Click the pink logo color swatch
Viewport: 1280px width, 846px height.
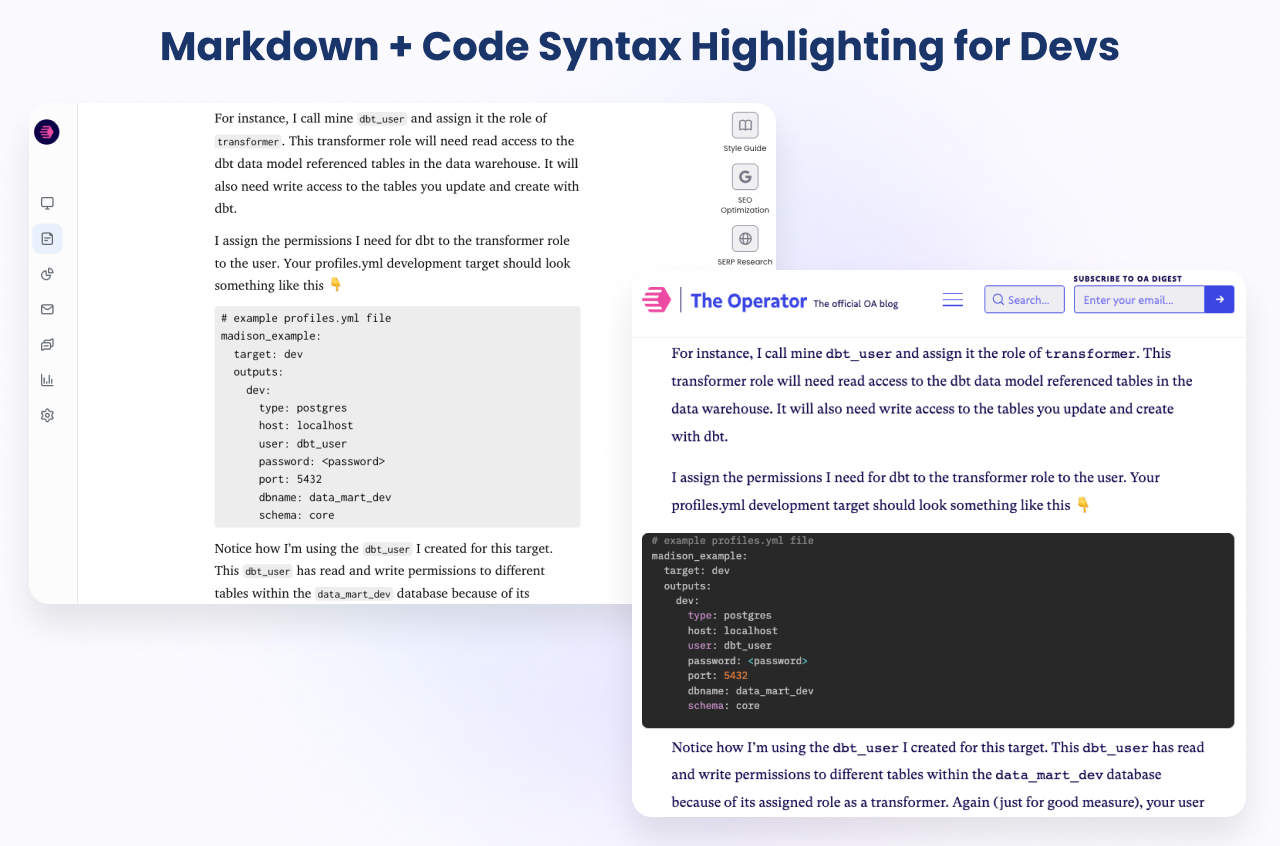(x=656, y=299)
